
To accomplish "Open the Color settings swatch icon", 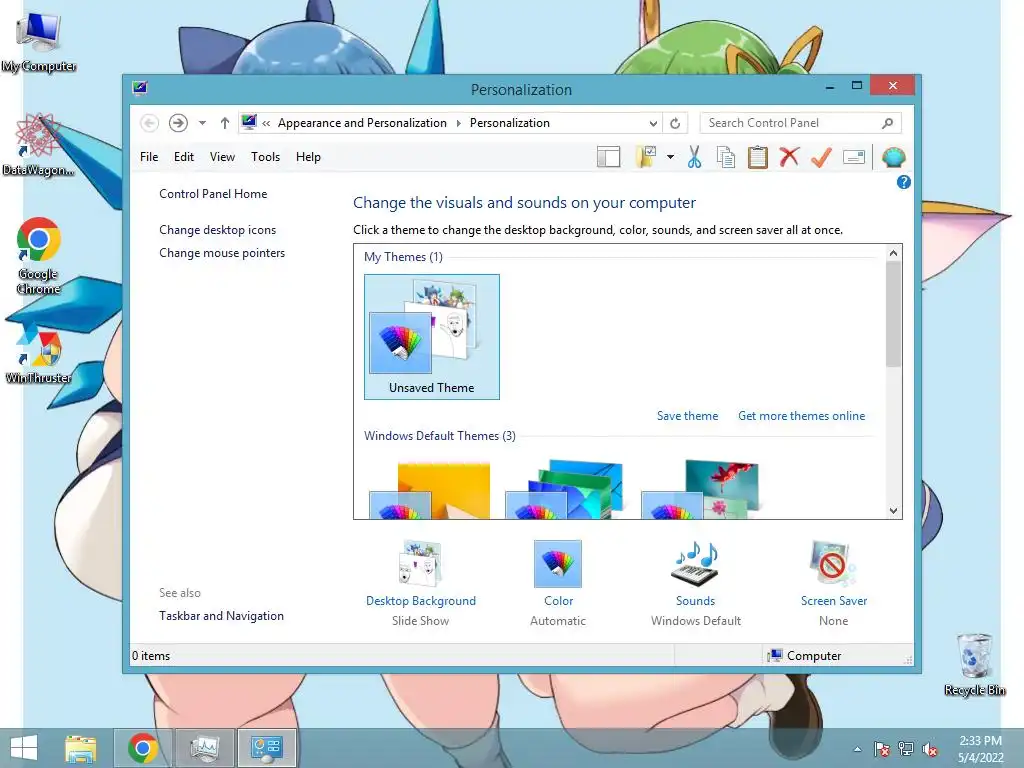I will 558,564.
